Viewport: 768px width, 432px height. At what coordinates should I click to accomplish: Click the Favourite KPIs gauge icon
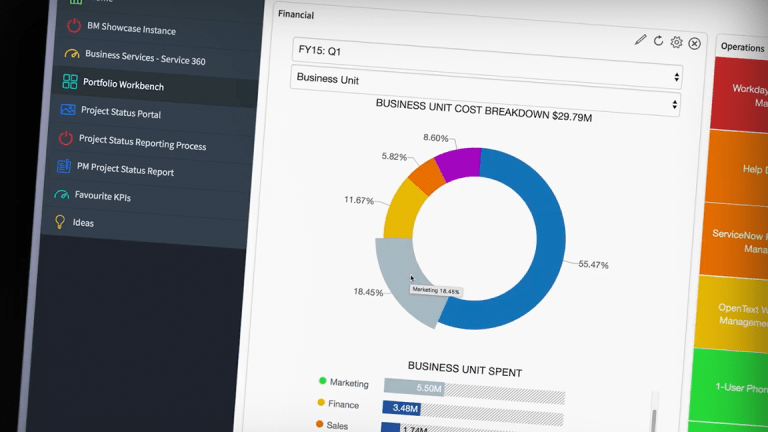62,194
